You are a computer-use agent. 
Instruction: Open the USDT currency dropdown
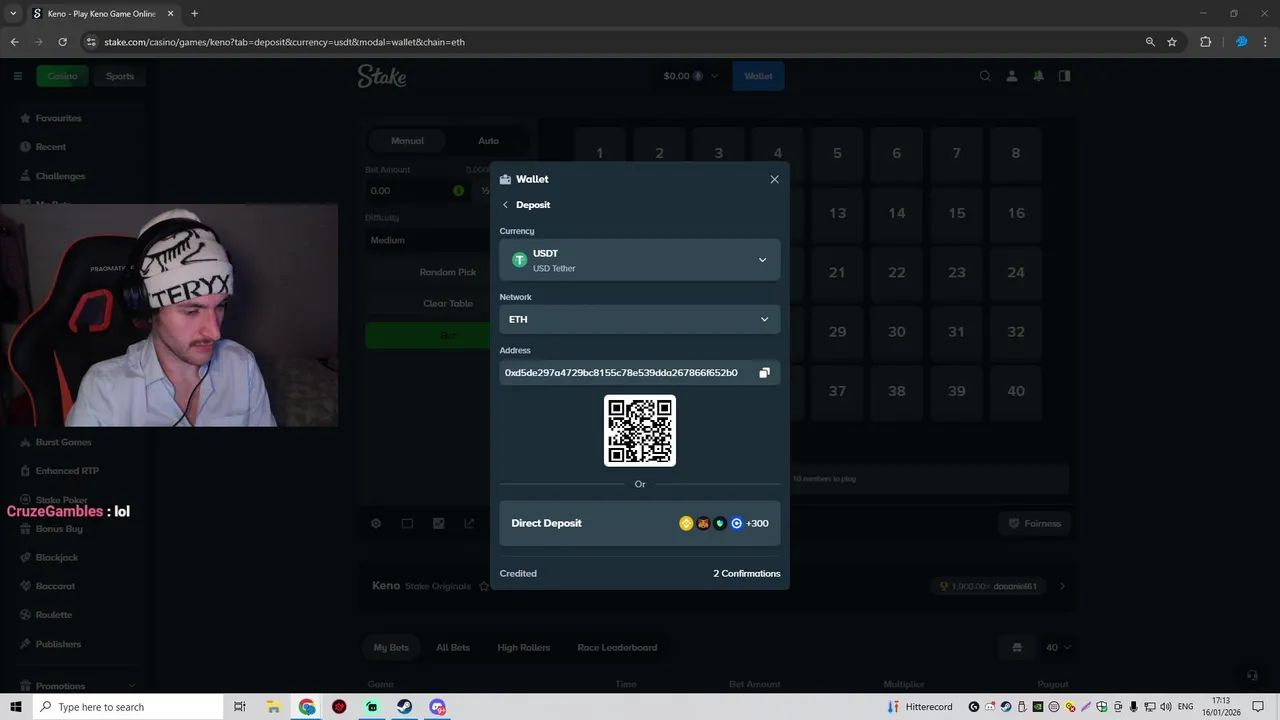640,260
